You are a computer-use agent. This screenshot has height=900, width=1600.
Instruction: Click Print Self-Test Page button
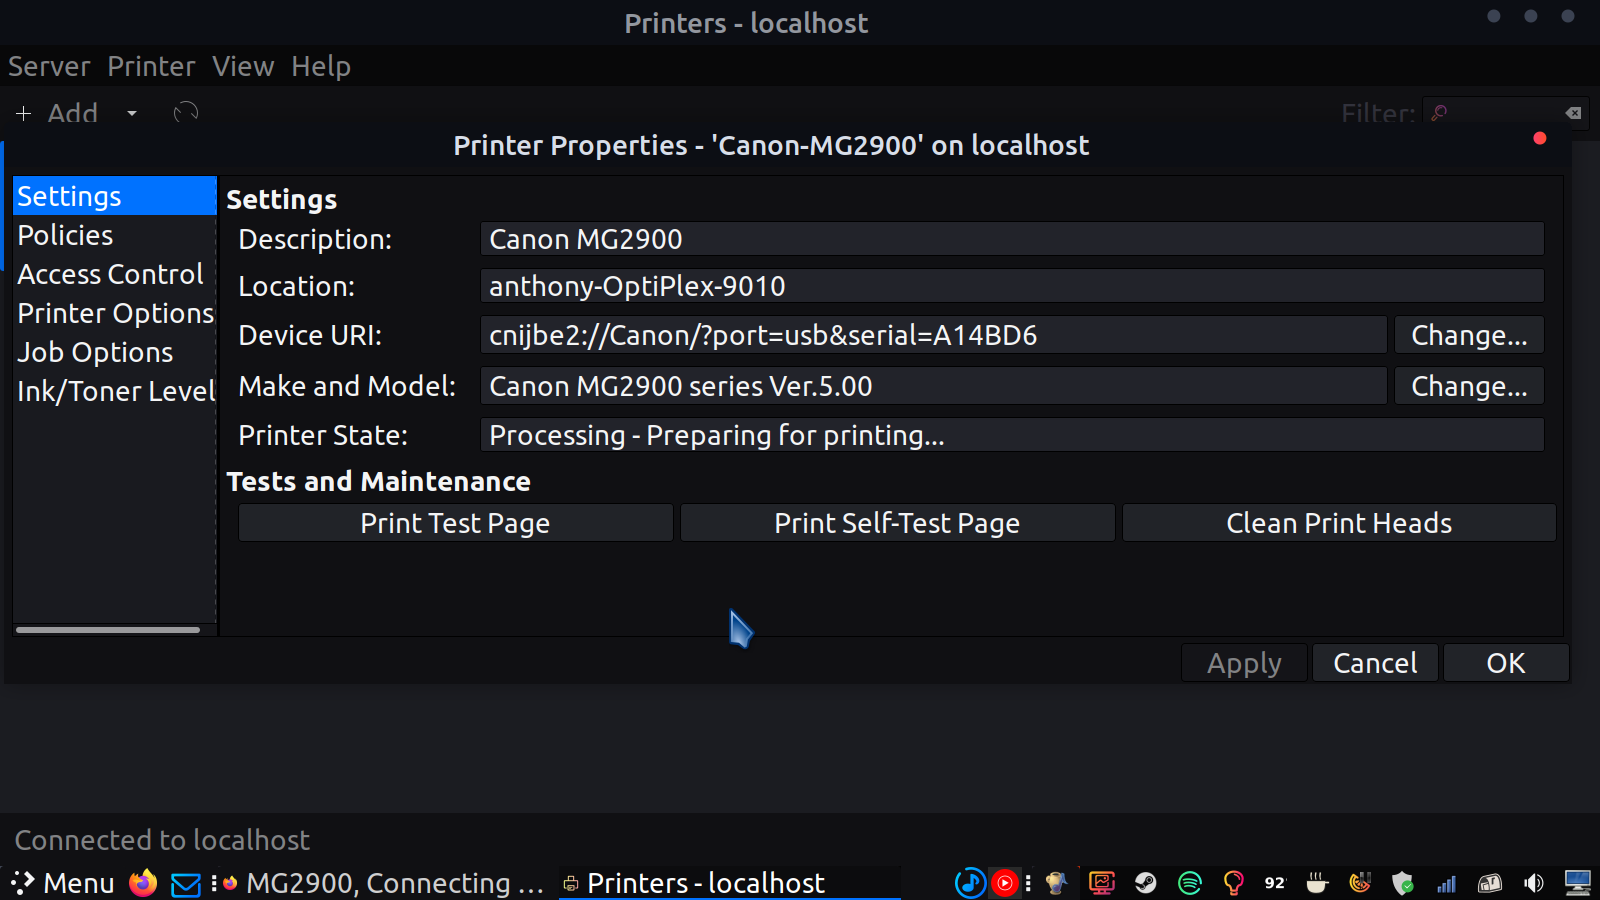(x=897, y=523)
